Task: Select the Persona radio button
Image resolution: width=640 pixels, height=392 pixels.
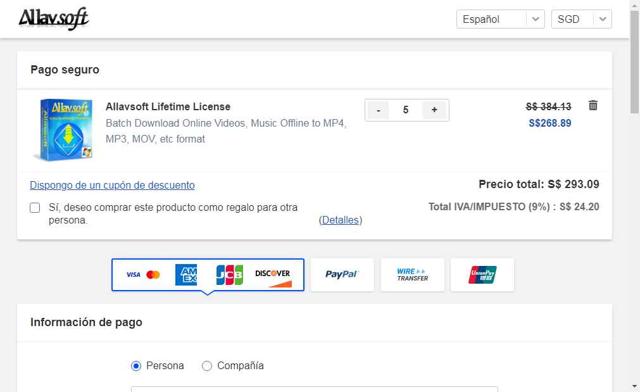Action: [136, 366]
